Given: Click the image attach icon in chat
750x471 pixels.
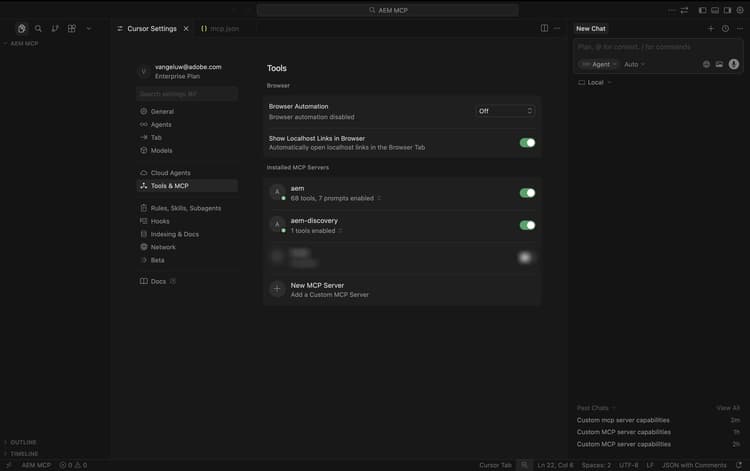Looking at the screenshot, I should (719, 64).
